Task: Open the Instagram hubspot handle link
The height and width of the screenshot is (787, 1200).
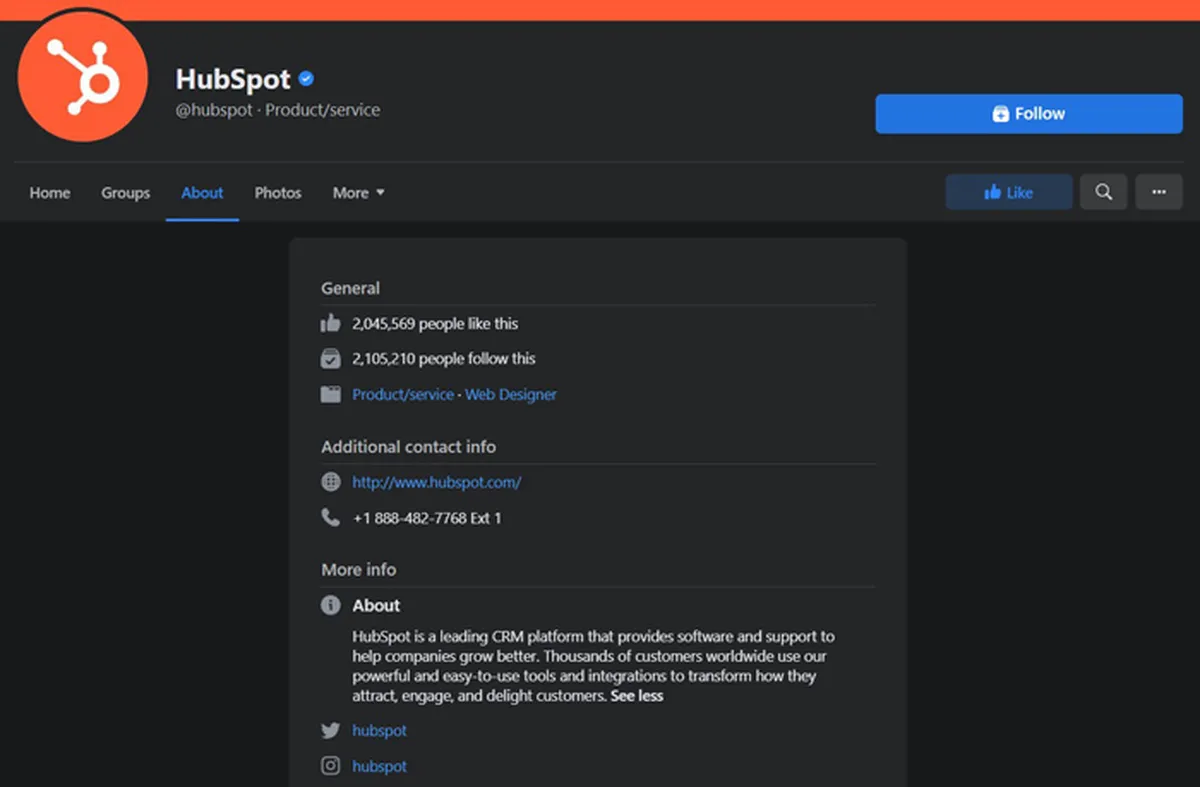Action: (x=380, y=767)
